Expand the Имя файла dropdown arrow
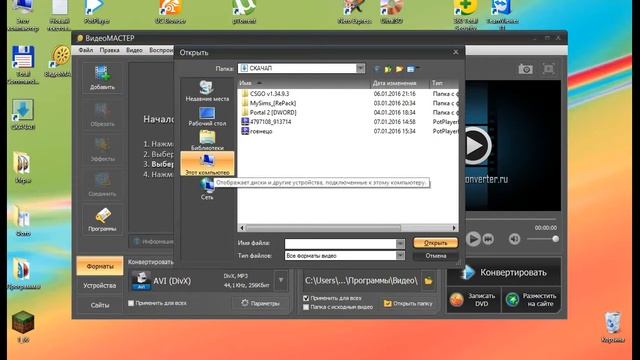This screenshot has height=360, width=640. coord(400,243)
